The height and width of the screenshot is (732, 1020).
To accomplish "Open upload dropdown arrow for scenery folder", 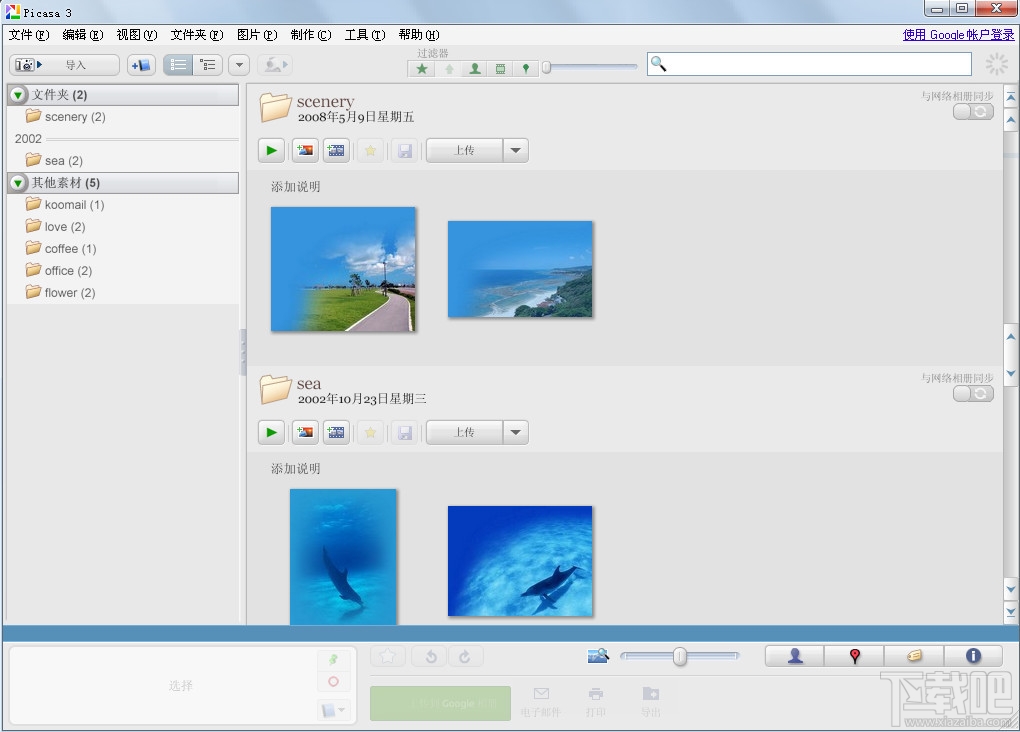I will coord(516,150).
